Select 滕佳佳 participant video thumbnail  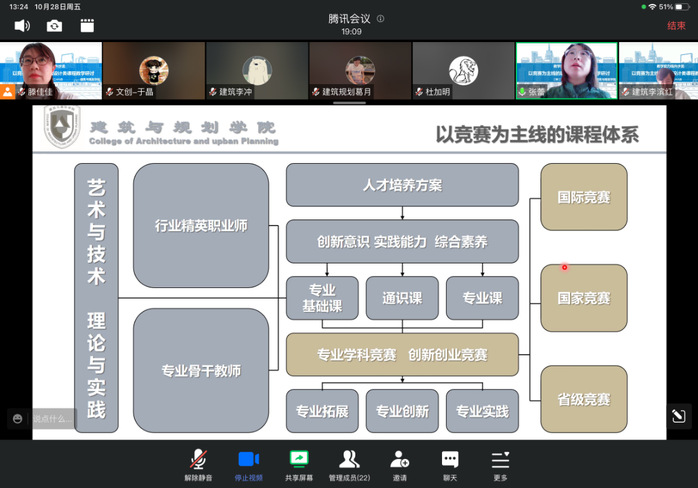pos(50,70)
